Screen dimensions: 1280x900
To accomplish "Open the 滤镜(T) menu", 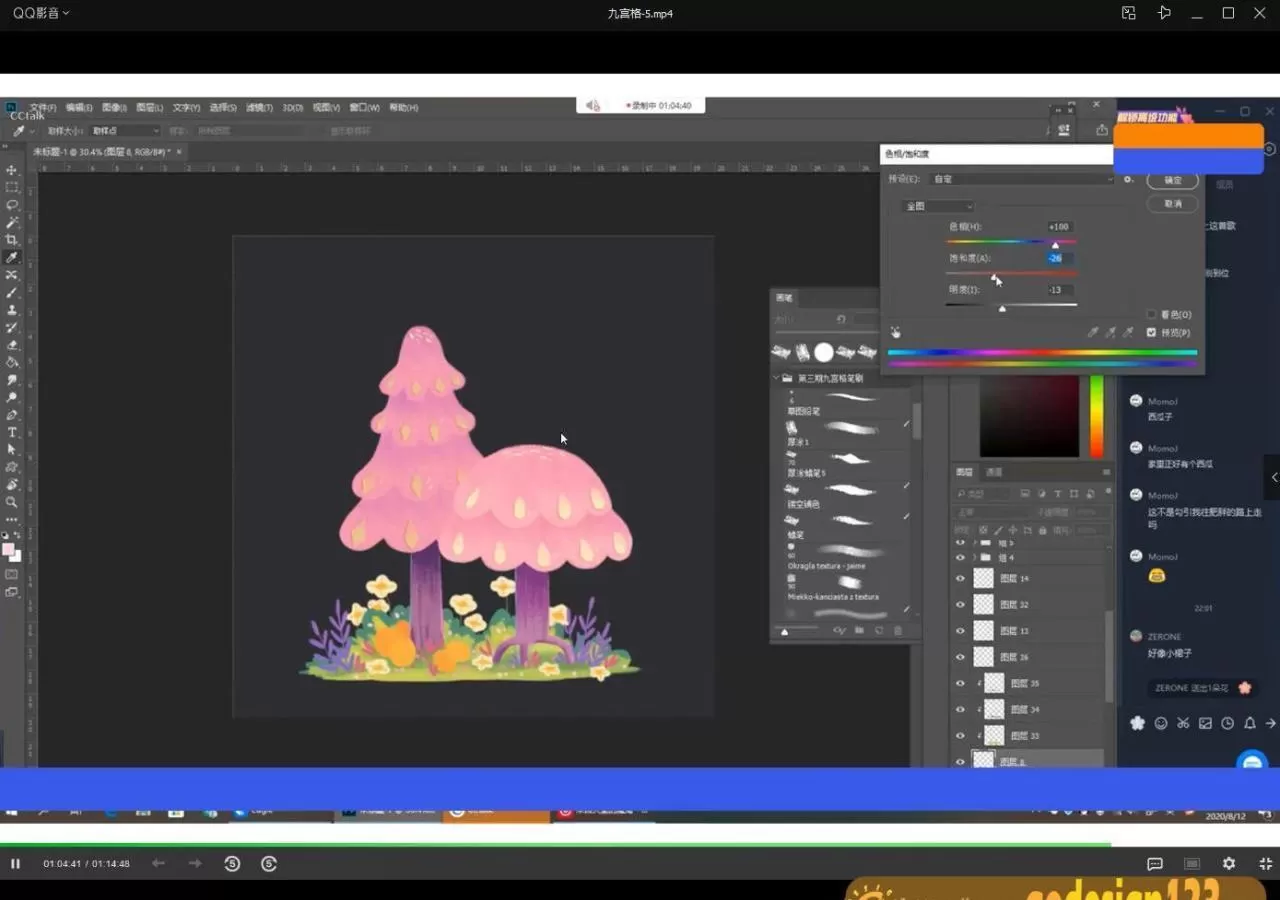I will pyautogui.click(x=259, y=107).
